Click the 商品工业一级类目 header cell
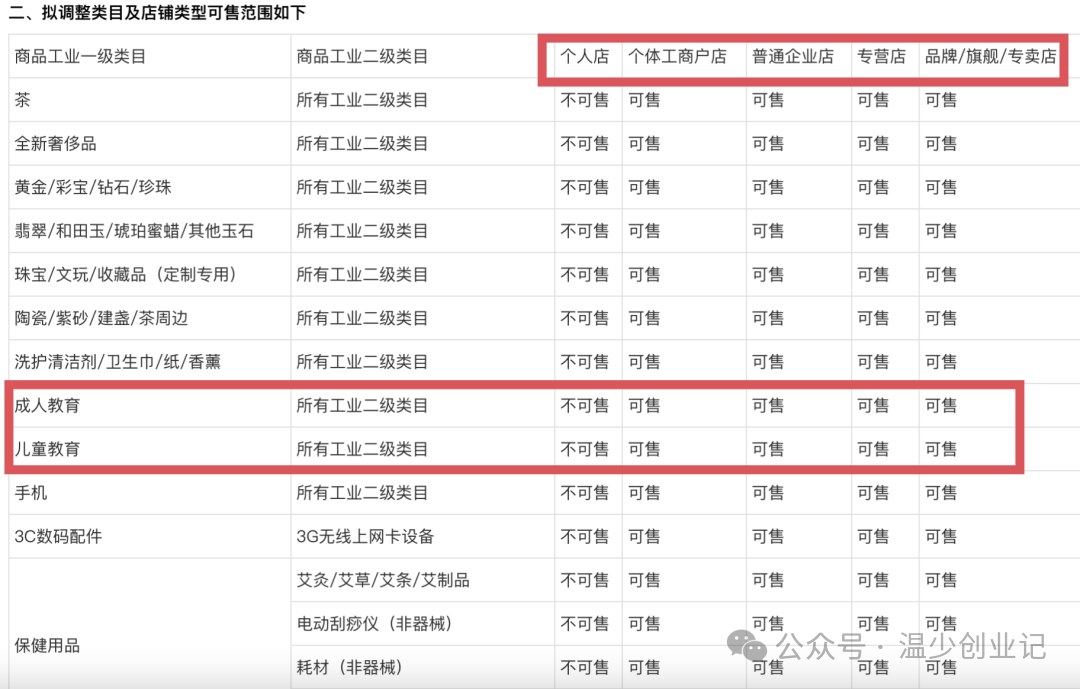 80,57
